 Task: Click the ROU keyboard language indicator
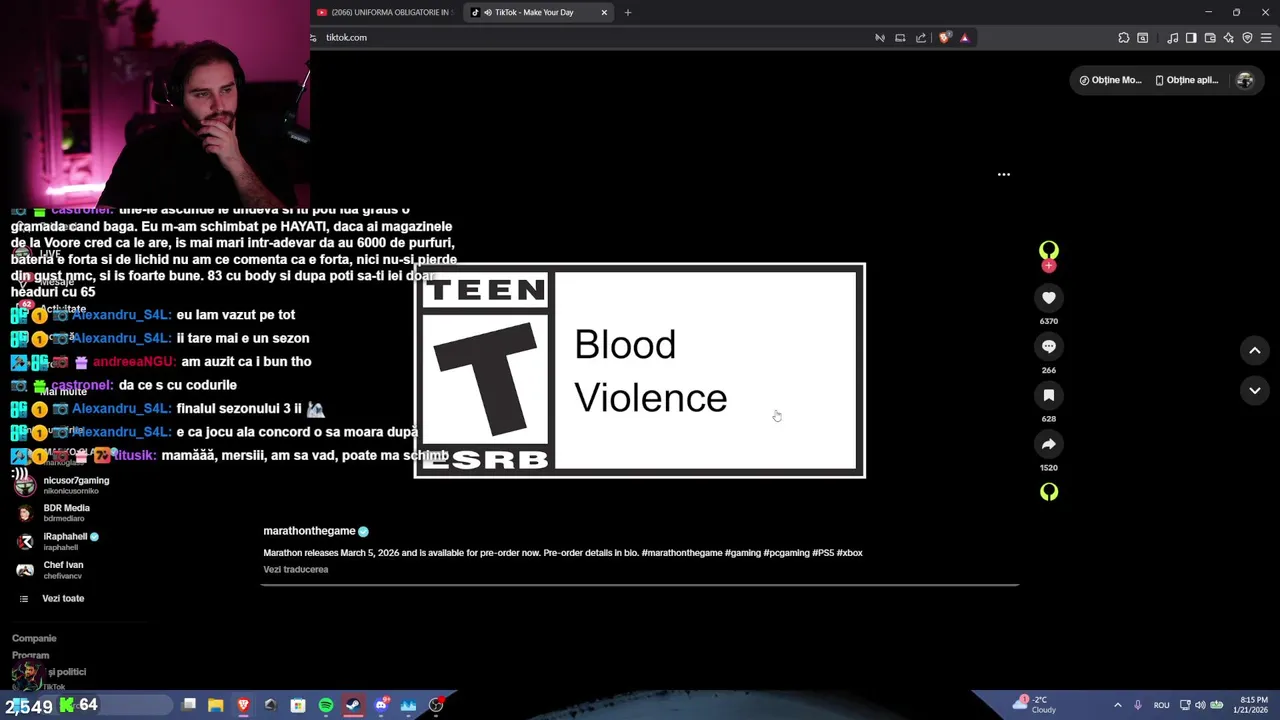pos(1161,705)
